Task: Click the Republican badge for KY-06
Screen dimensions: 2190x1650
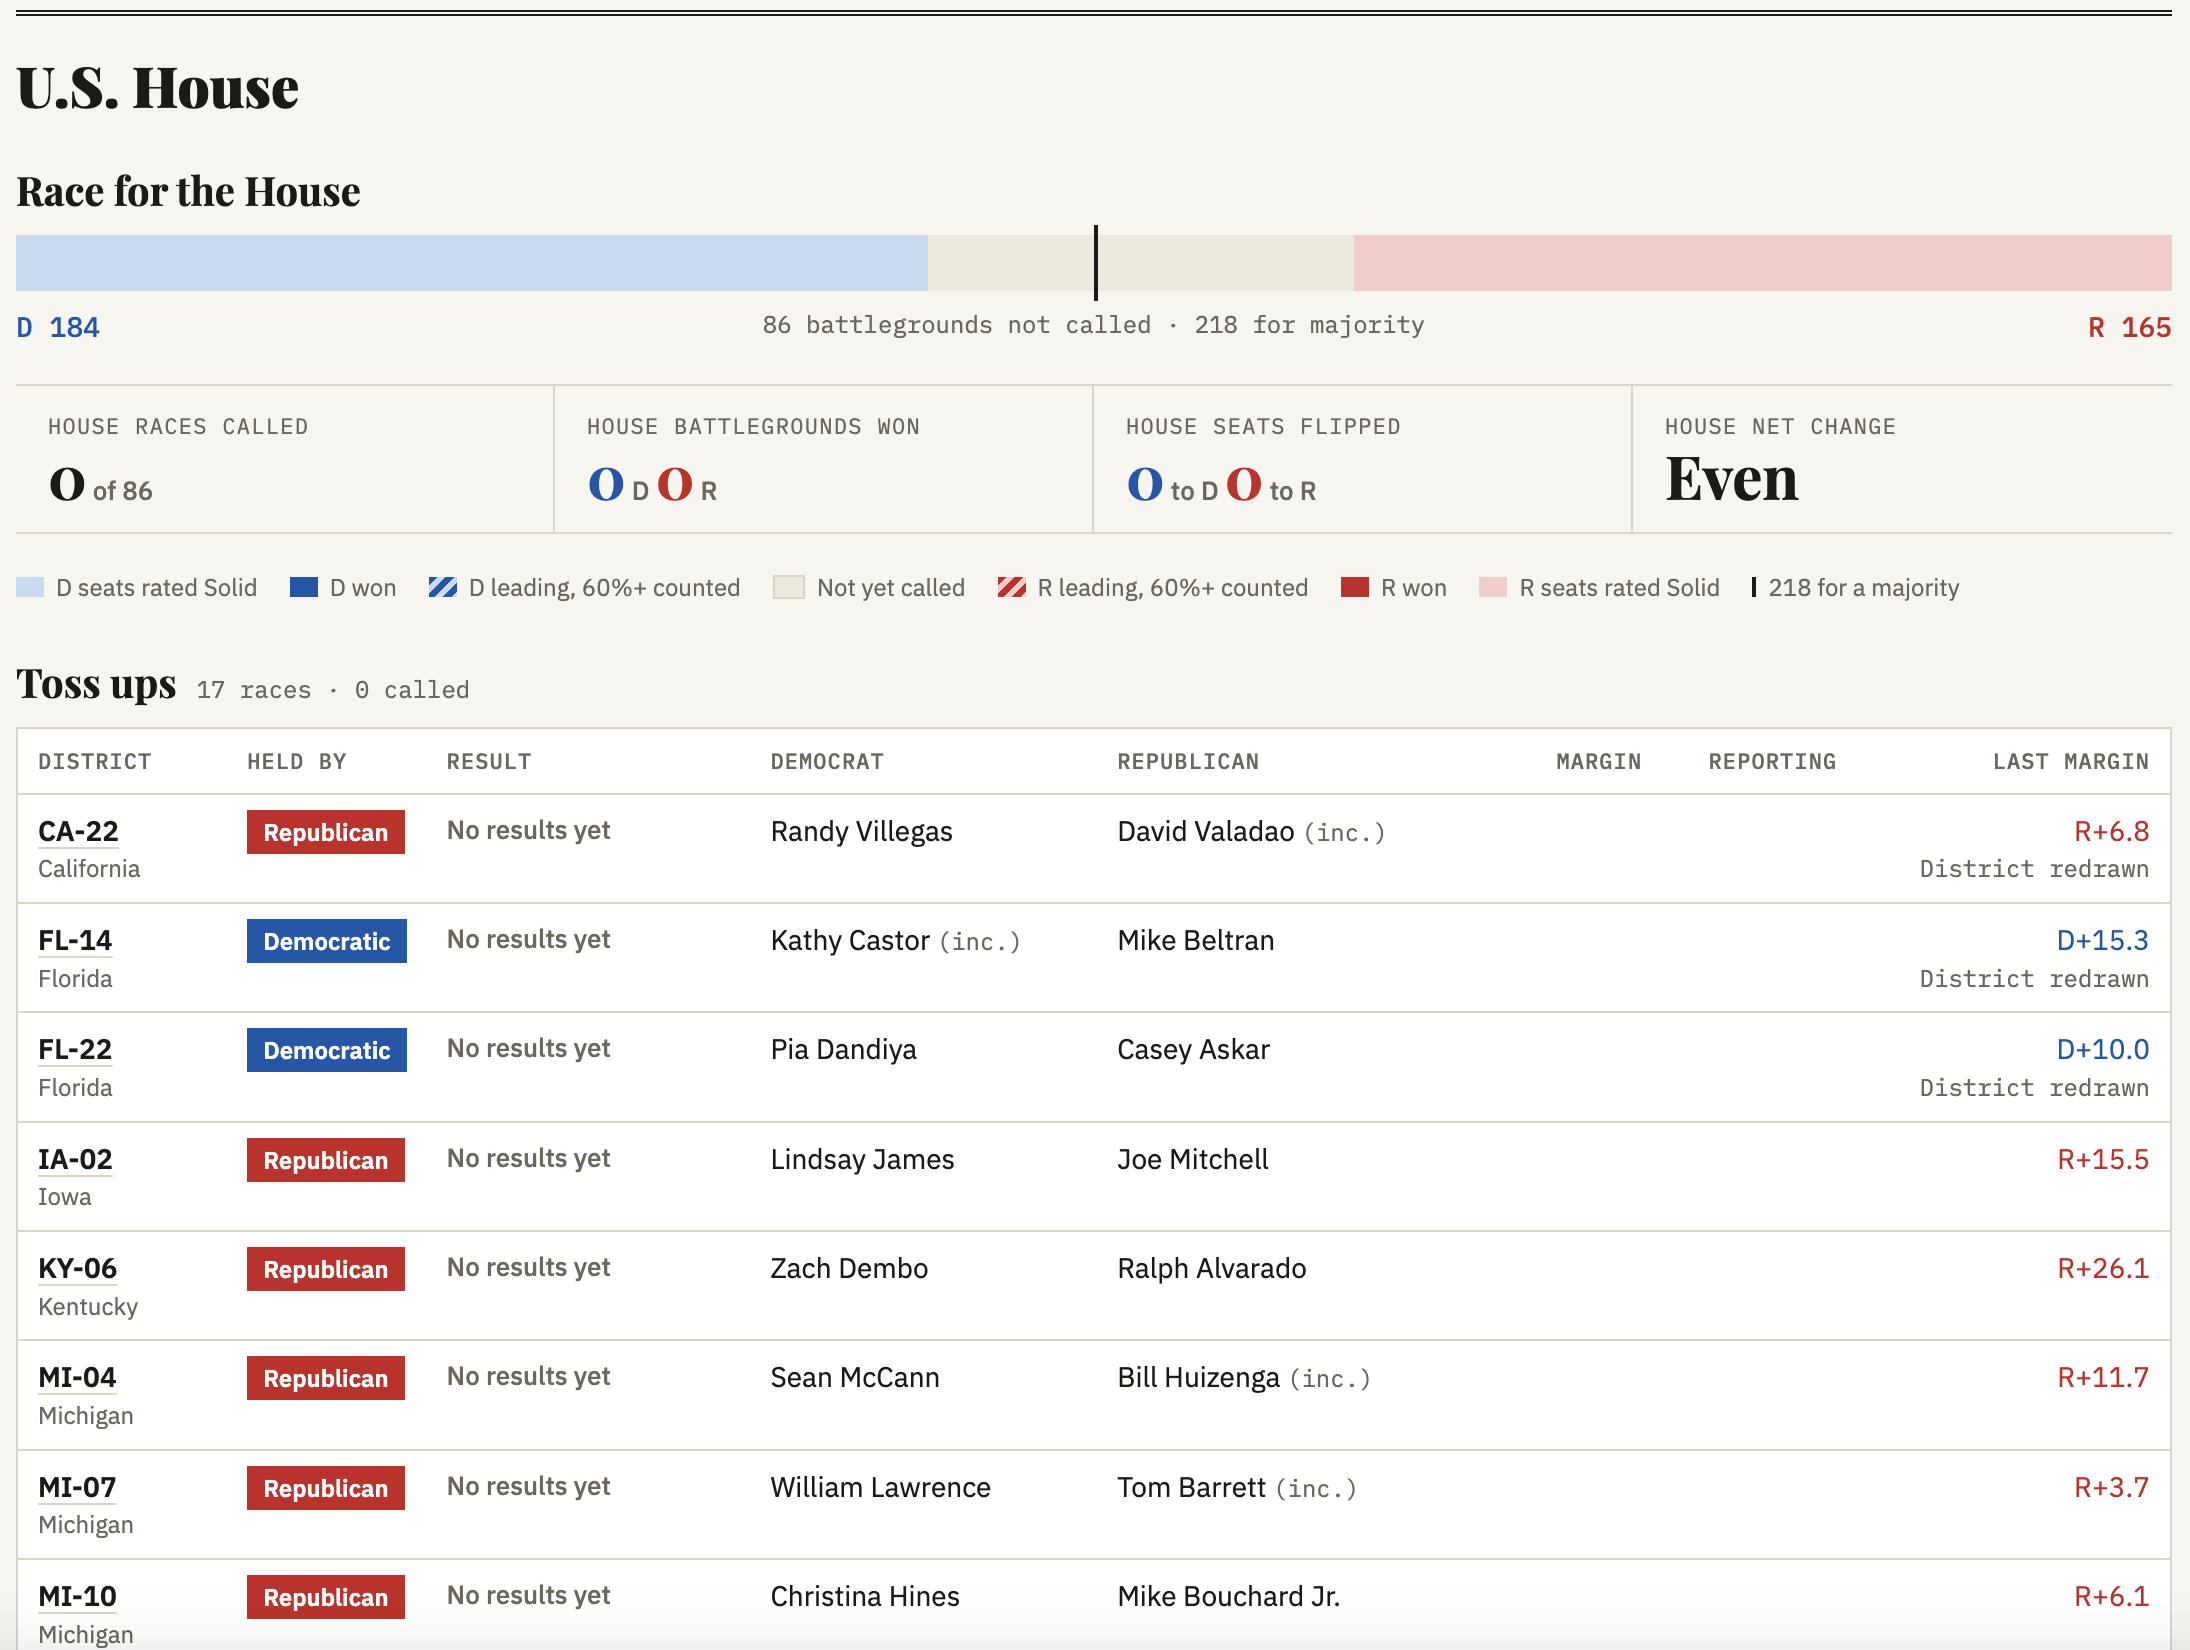Action: (326, 1269)
